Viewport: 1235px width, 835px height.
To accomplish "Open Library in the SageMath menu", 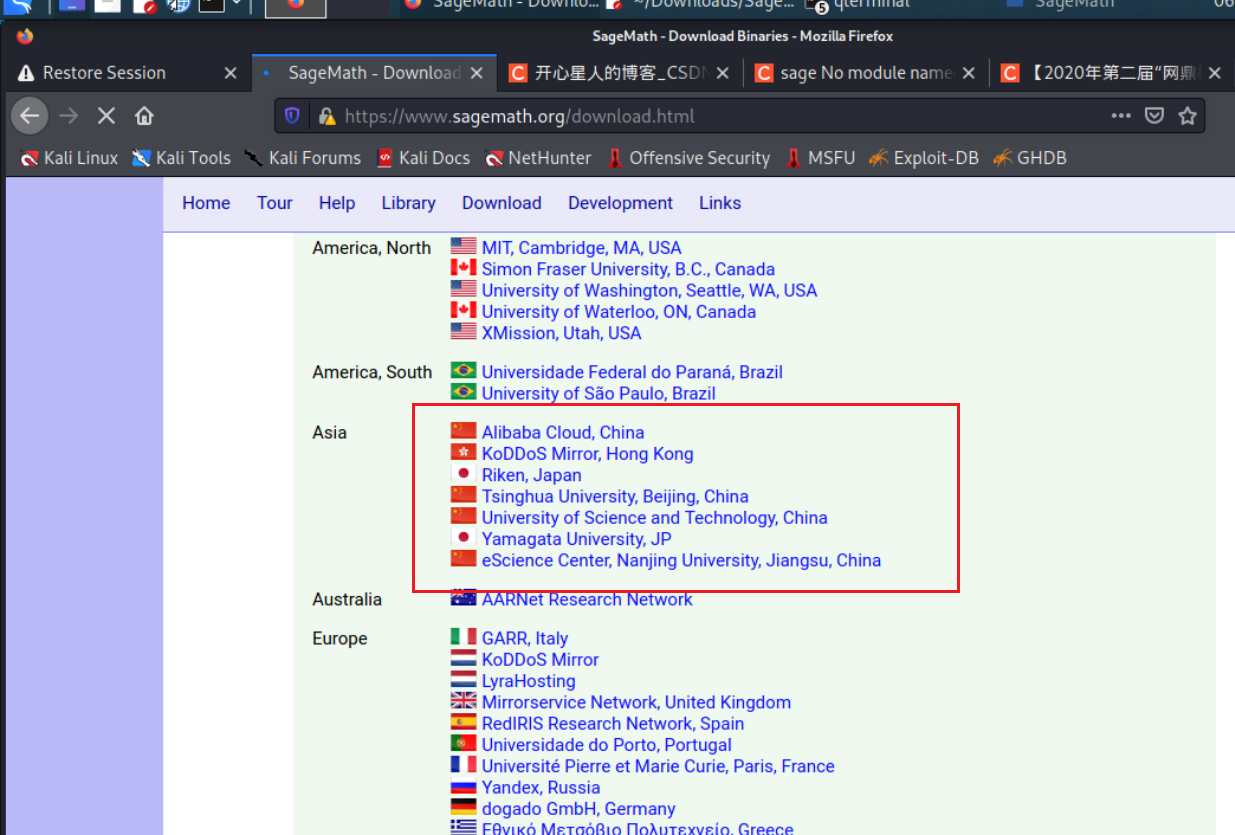I will coord(408,203).
